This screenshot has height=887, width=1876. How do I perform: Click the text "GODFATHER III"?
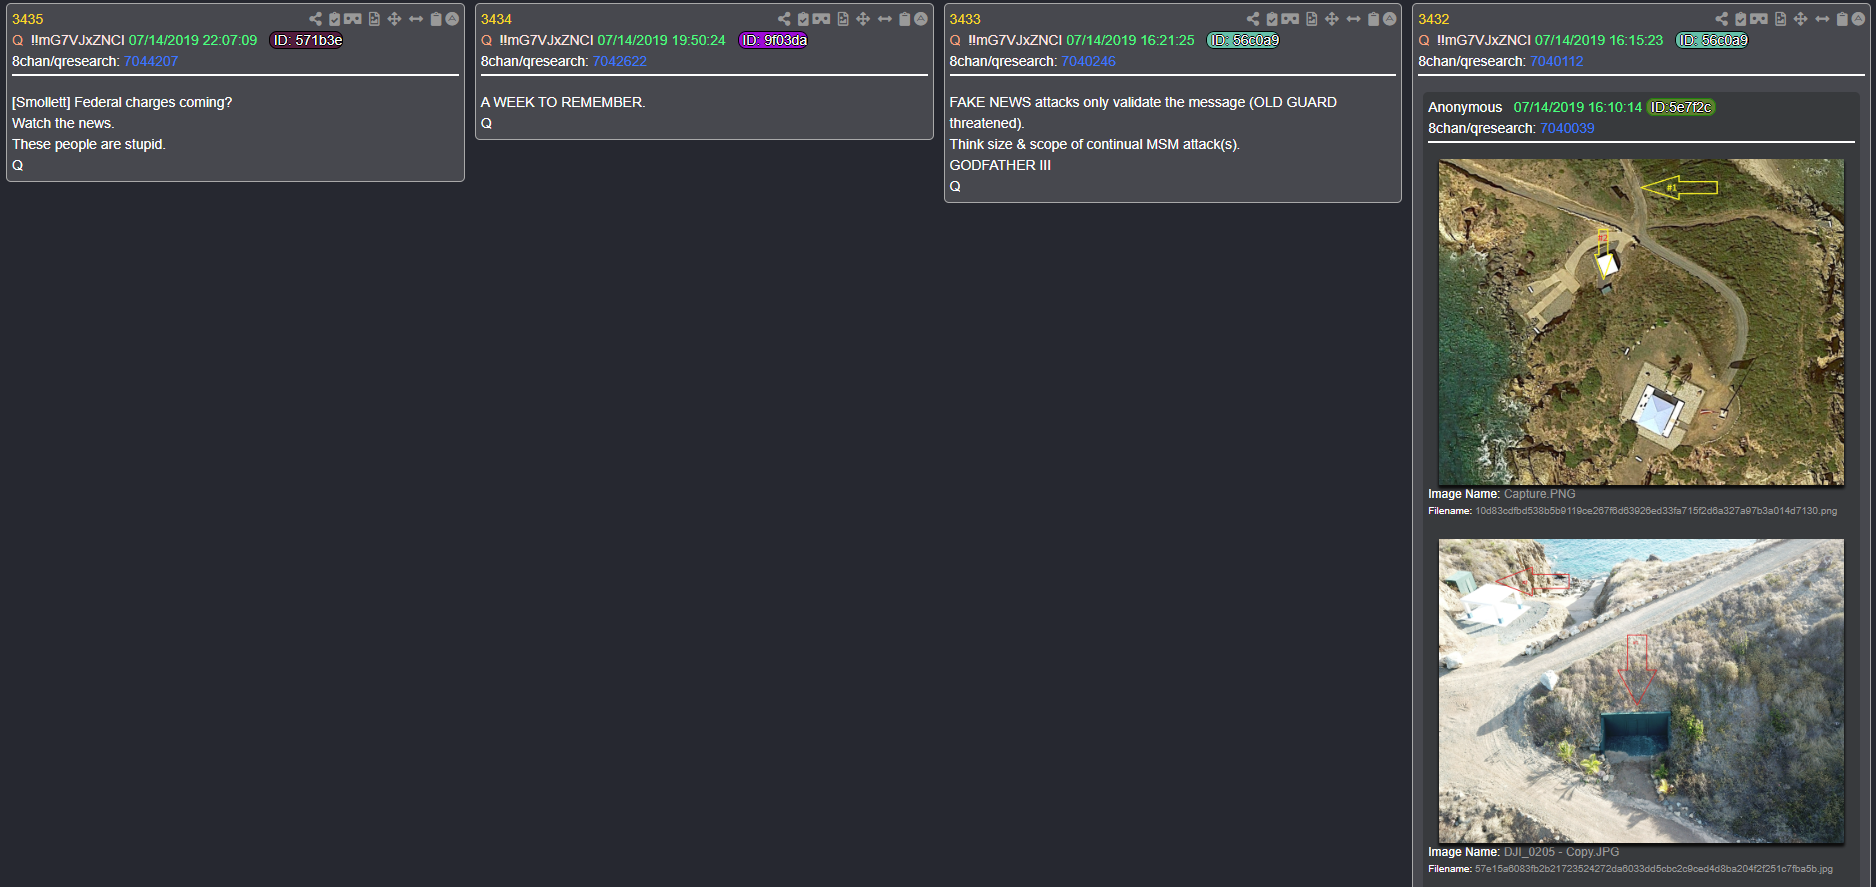[x=1000, y=165]
